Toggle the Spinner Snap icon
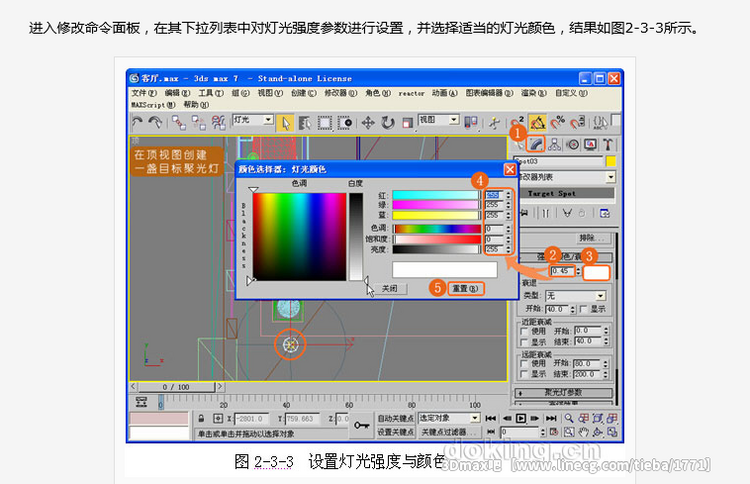Screen dimensions: 750x484 578,123
